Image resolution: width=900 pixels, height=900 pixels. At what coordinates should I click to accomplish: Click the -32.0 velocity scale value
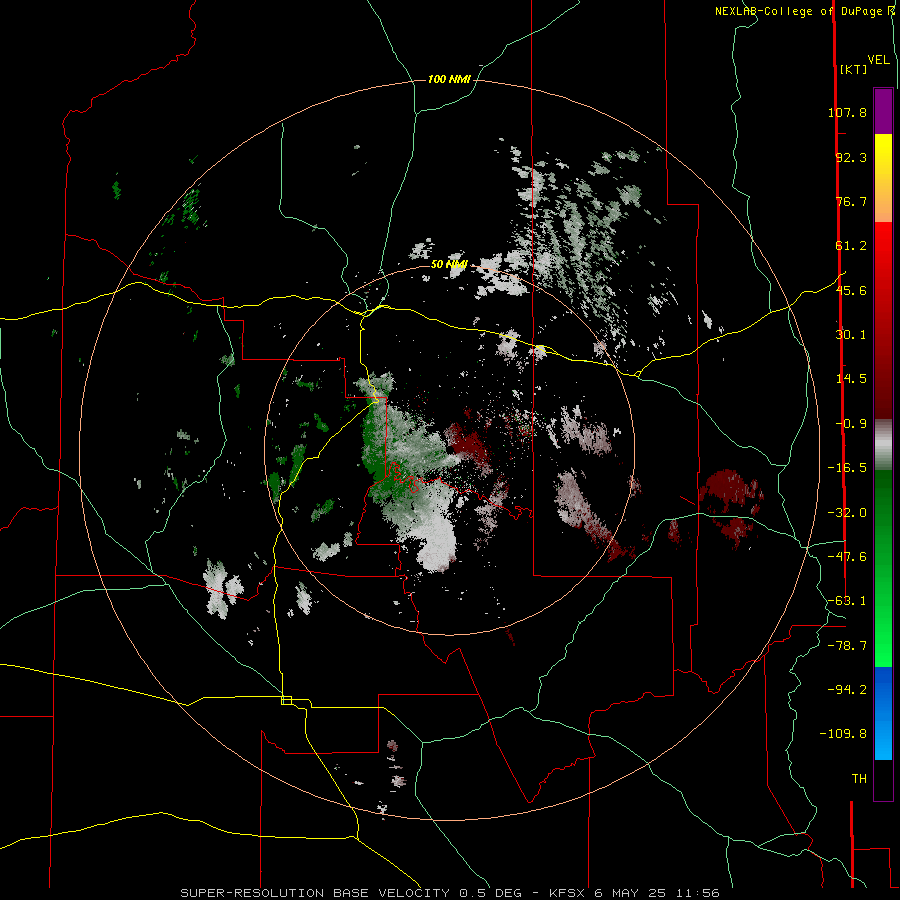pos(847,513)
